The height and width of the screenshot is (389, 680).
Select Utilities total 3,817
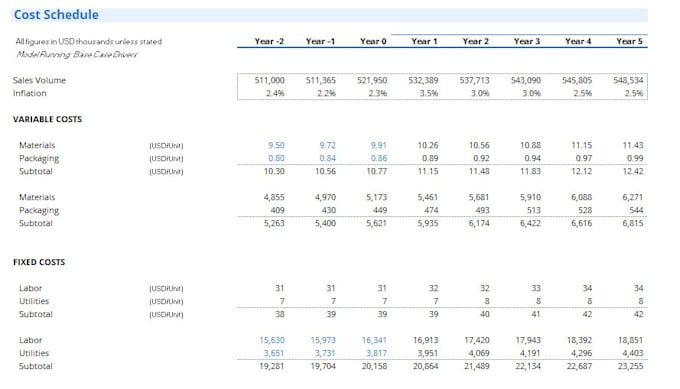coord(376,353)
